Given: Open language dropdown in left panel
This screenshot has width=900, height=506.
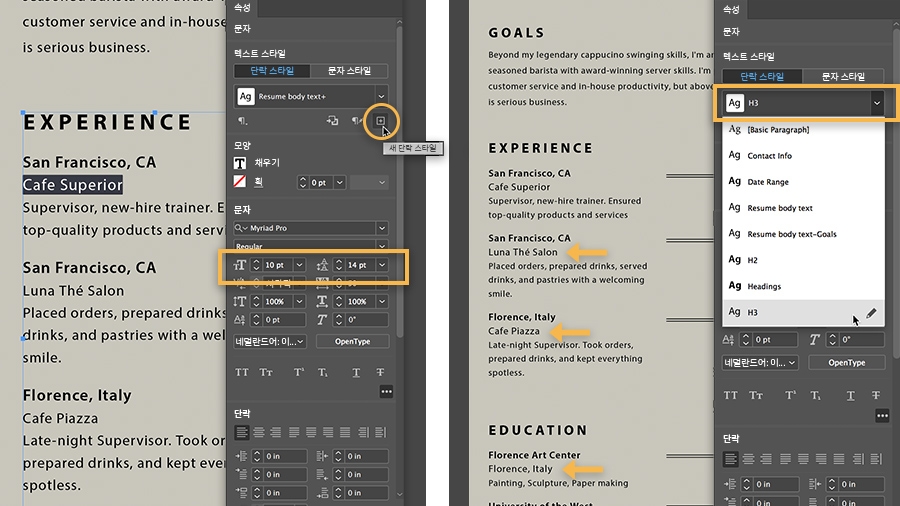Looking at the screenshot, I should pyautogui.click(x=269, y=341).
